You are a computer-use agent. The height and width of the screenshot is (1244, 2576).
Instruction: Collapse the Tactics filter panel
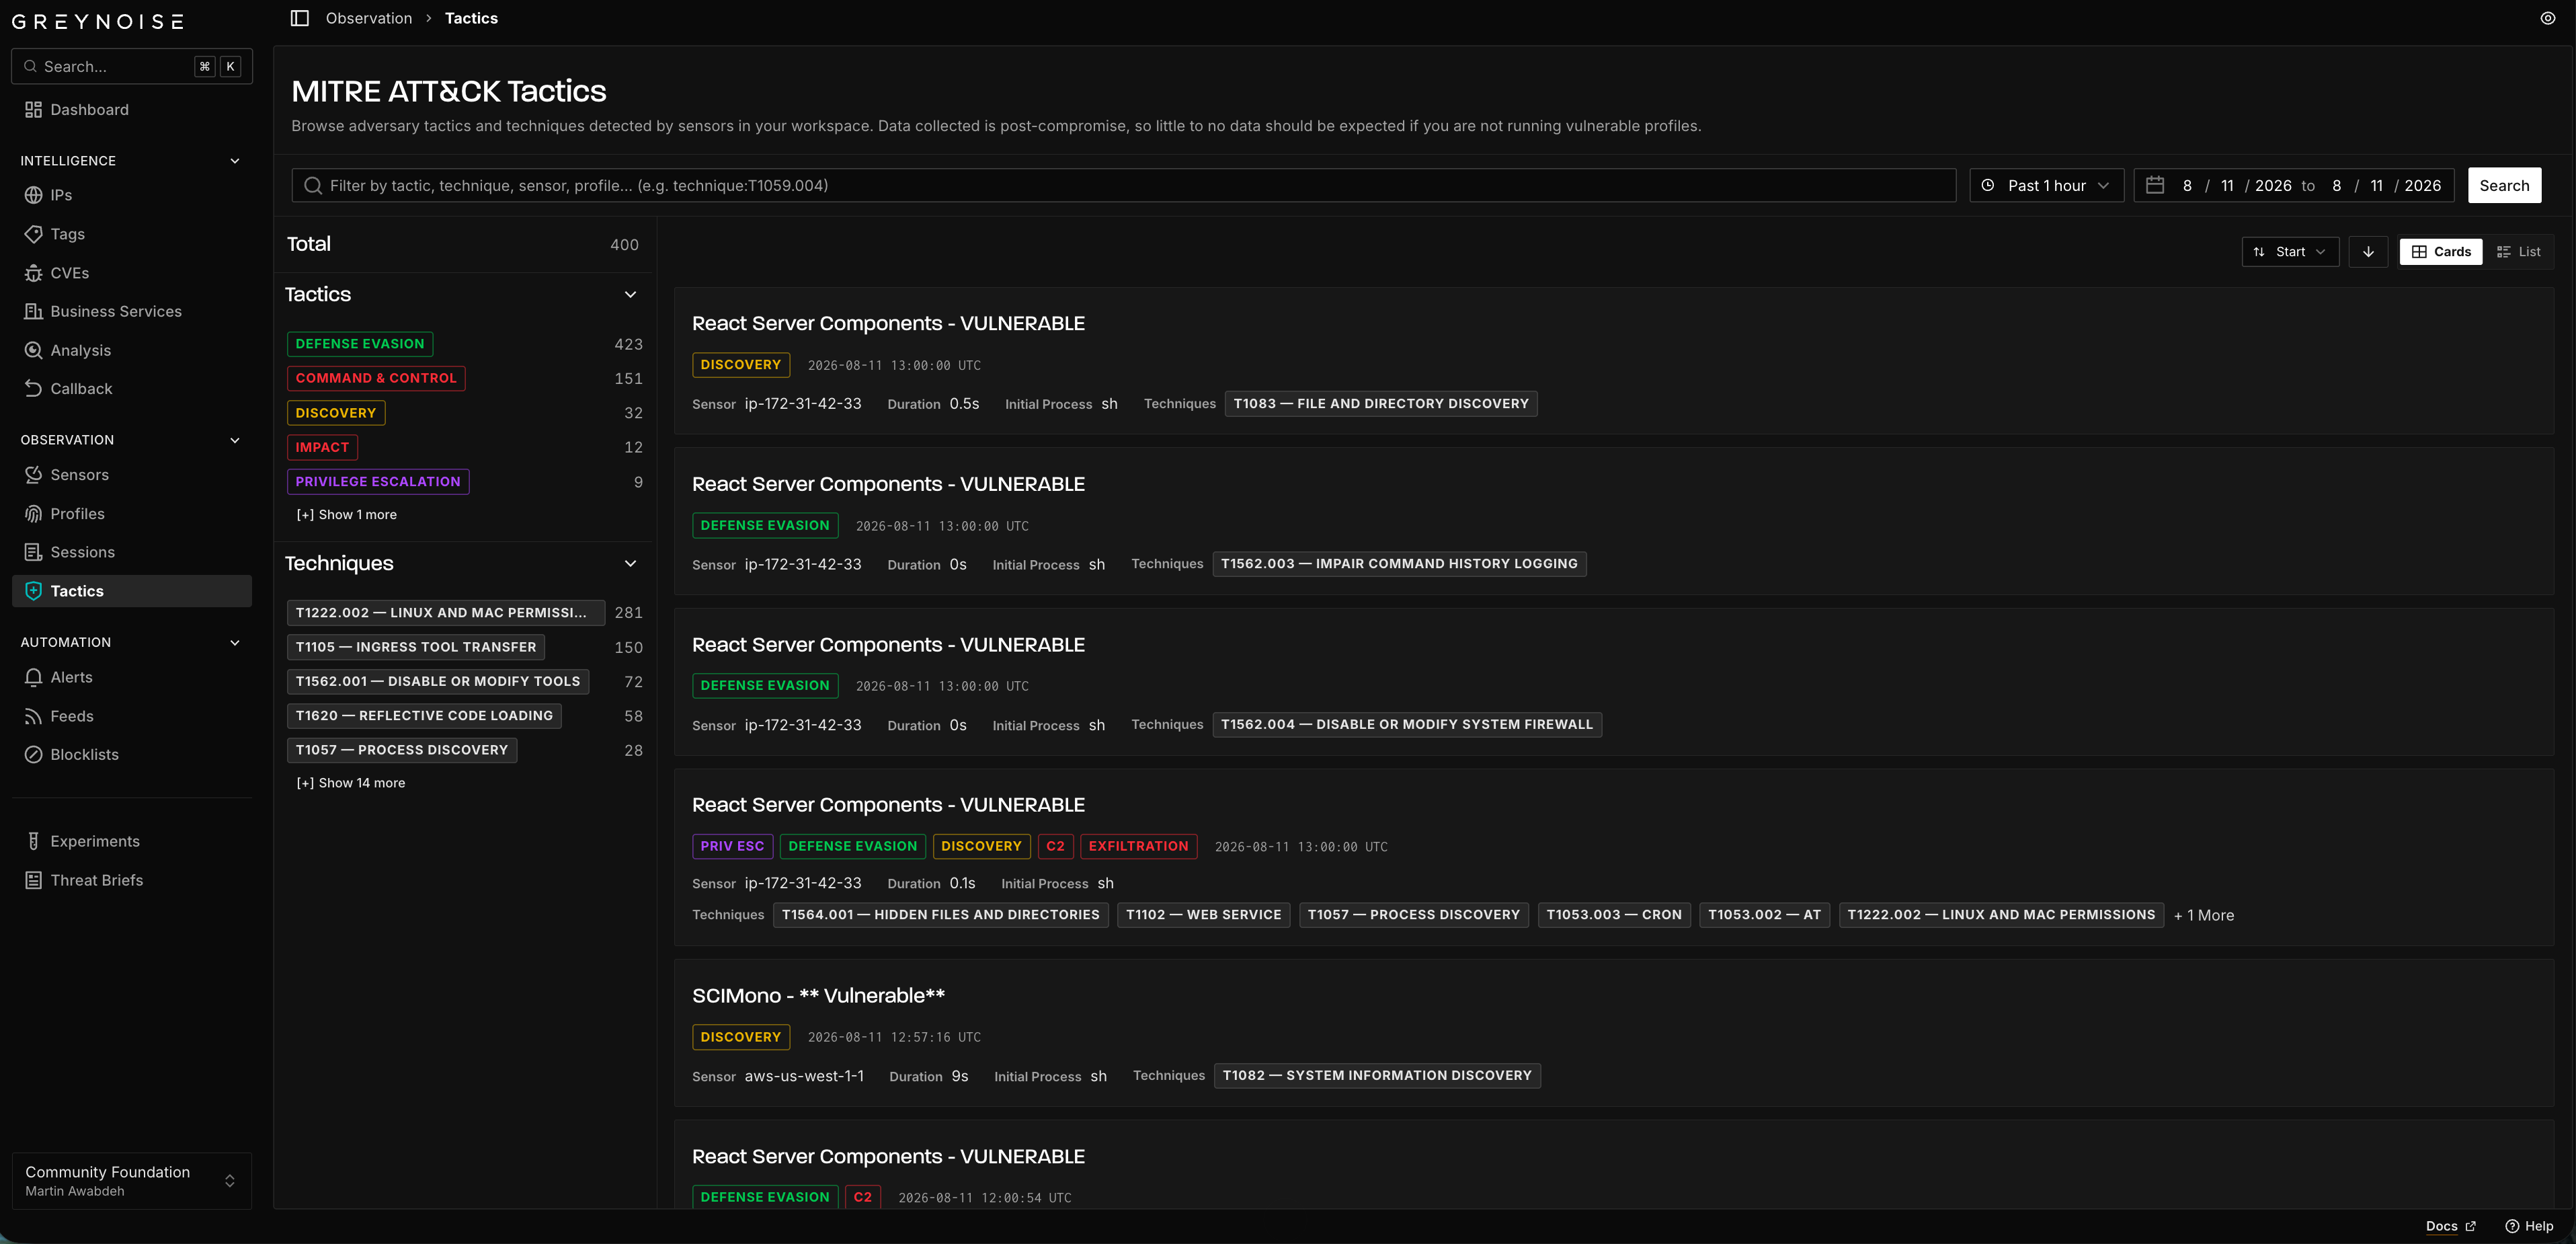[630, 294]
